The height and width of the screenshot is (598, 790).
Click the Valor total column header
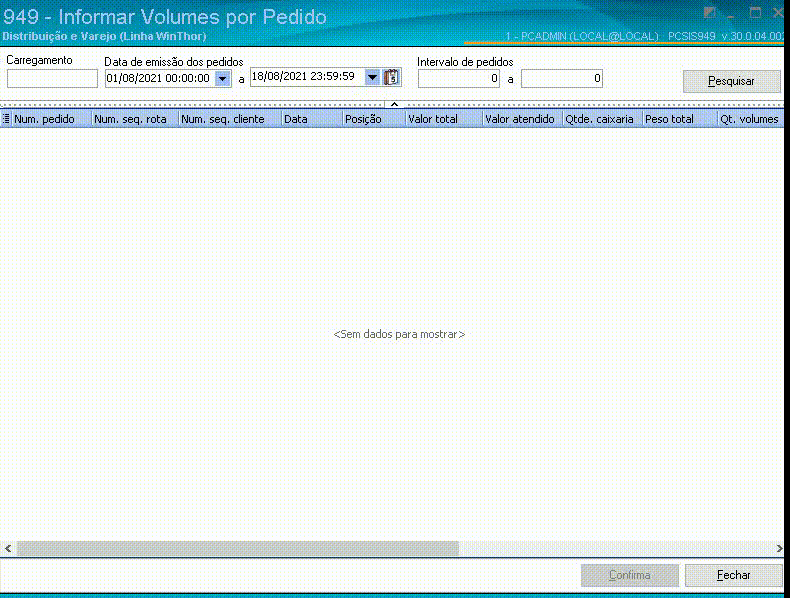coord(444,119)
